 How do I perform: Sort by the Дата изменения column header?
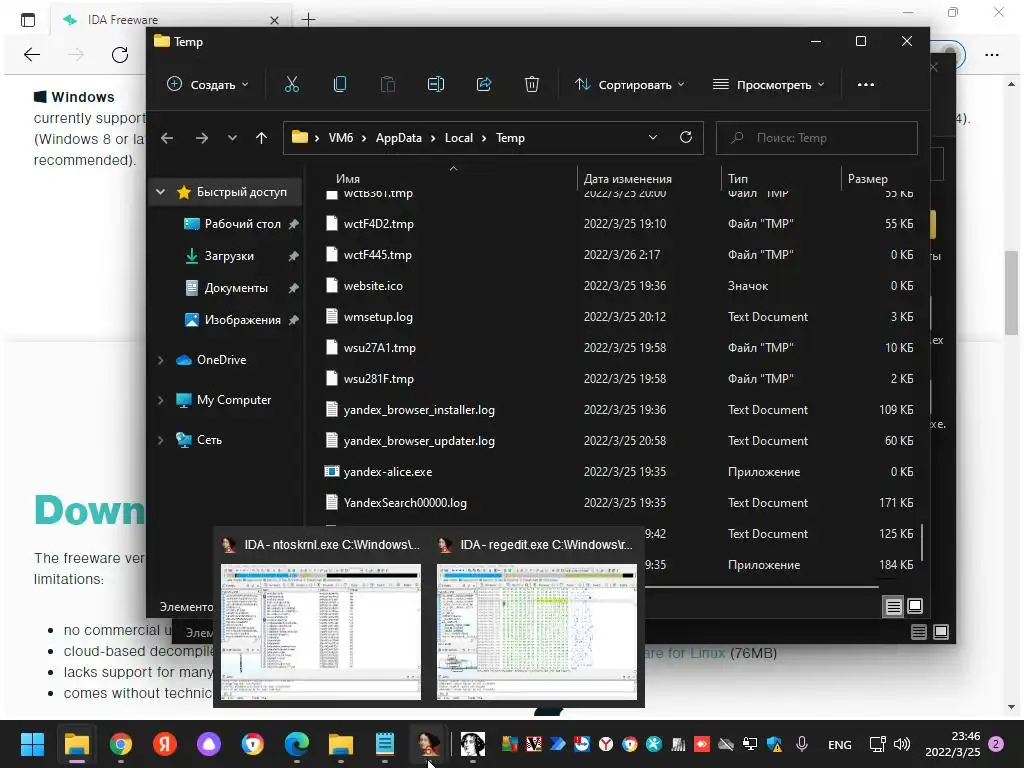(x=628, y=178)
